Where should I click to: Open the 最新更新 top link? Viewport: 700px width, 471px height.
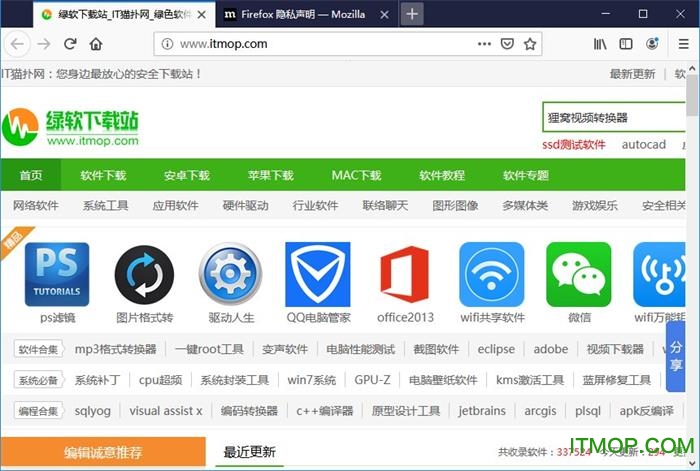coord(632,74)
